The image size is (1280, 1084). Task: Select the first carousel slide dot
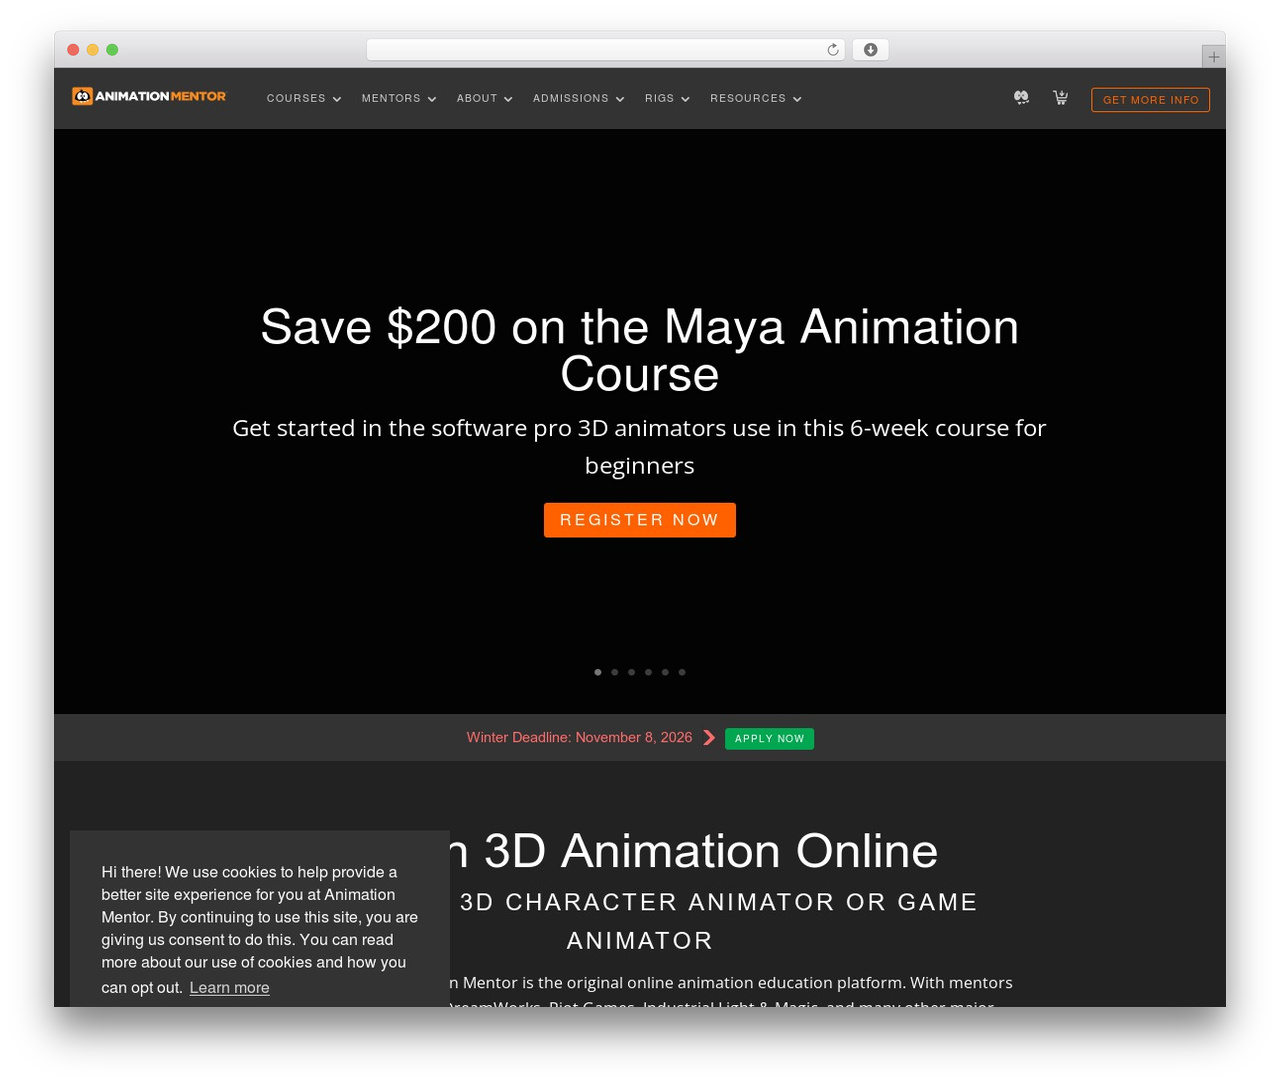point(598,672)
